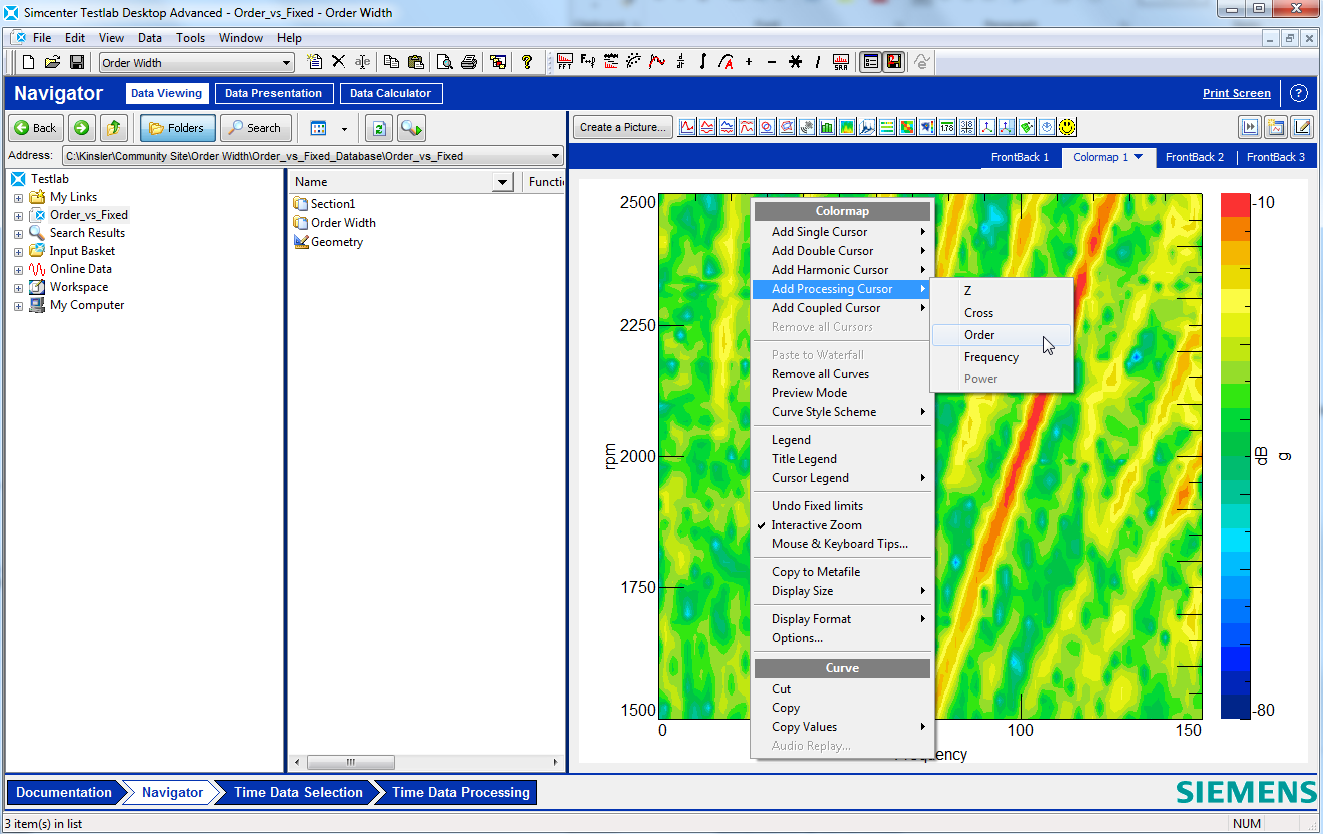The image size is (1323, 834).
Task: Click the SRA spectrum icon
Action: (841, 62)
